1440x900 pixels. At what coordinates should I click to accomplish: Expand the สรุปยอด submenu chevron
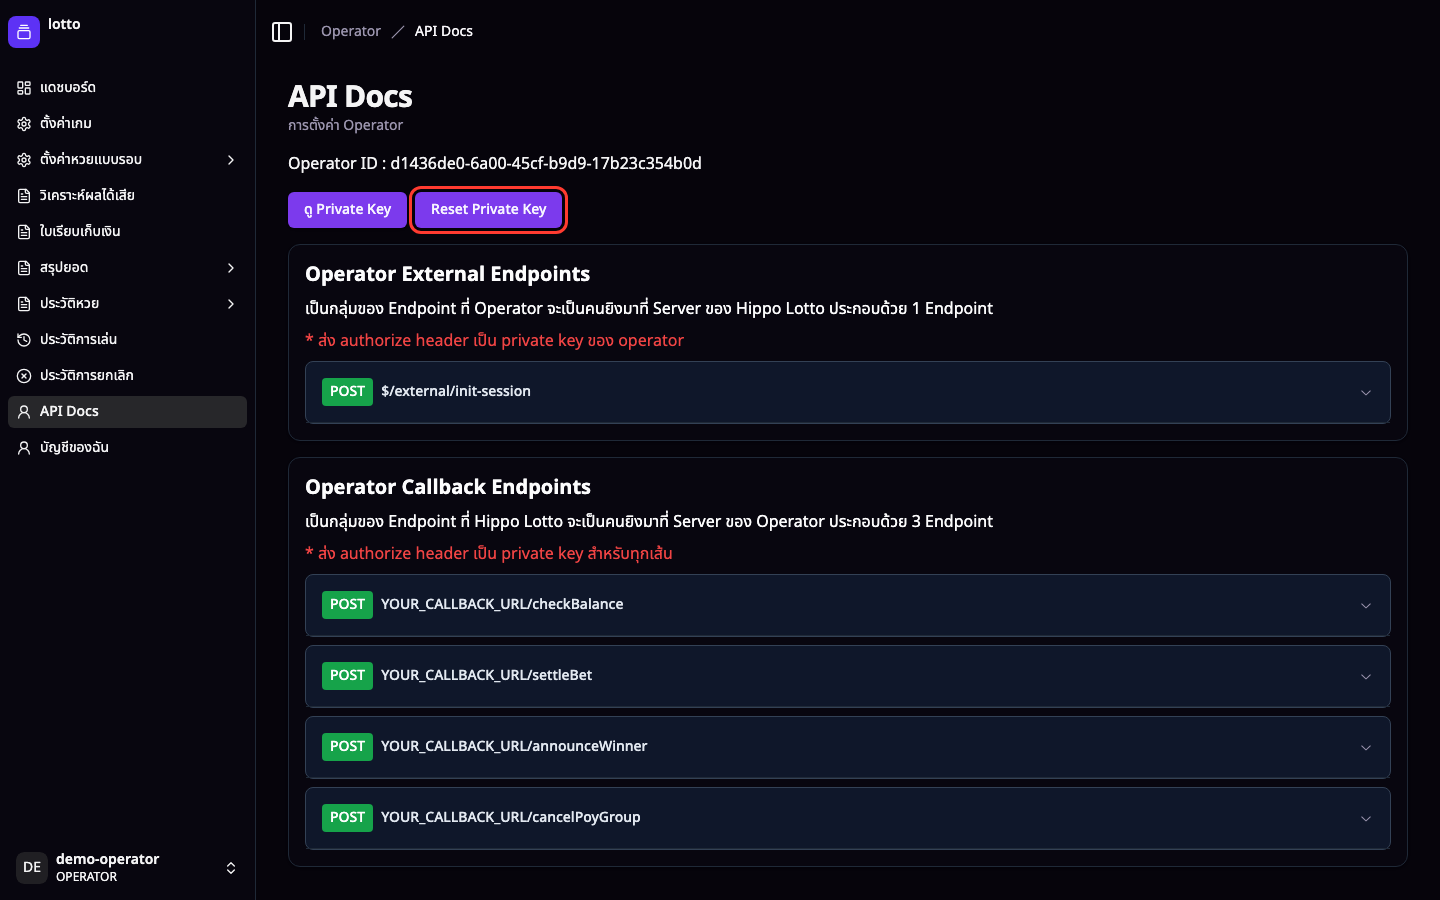pyautogui.click(x=231, y=268)
